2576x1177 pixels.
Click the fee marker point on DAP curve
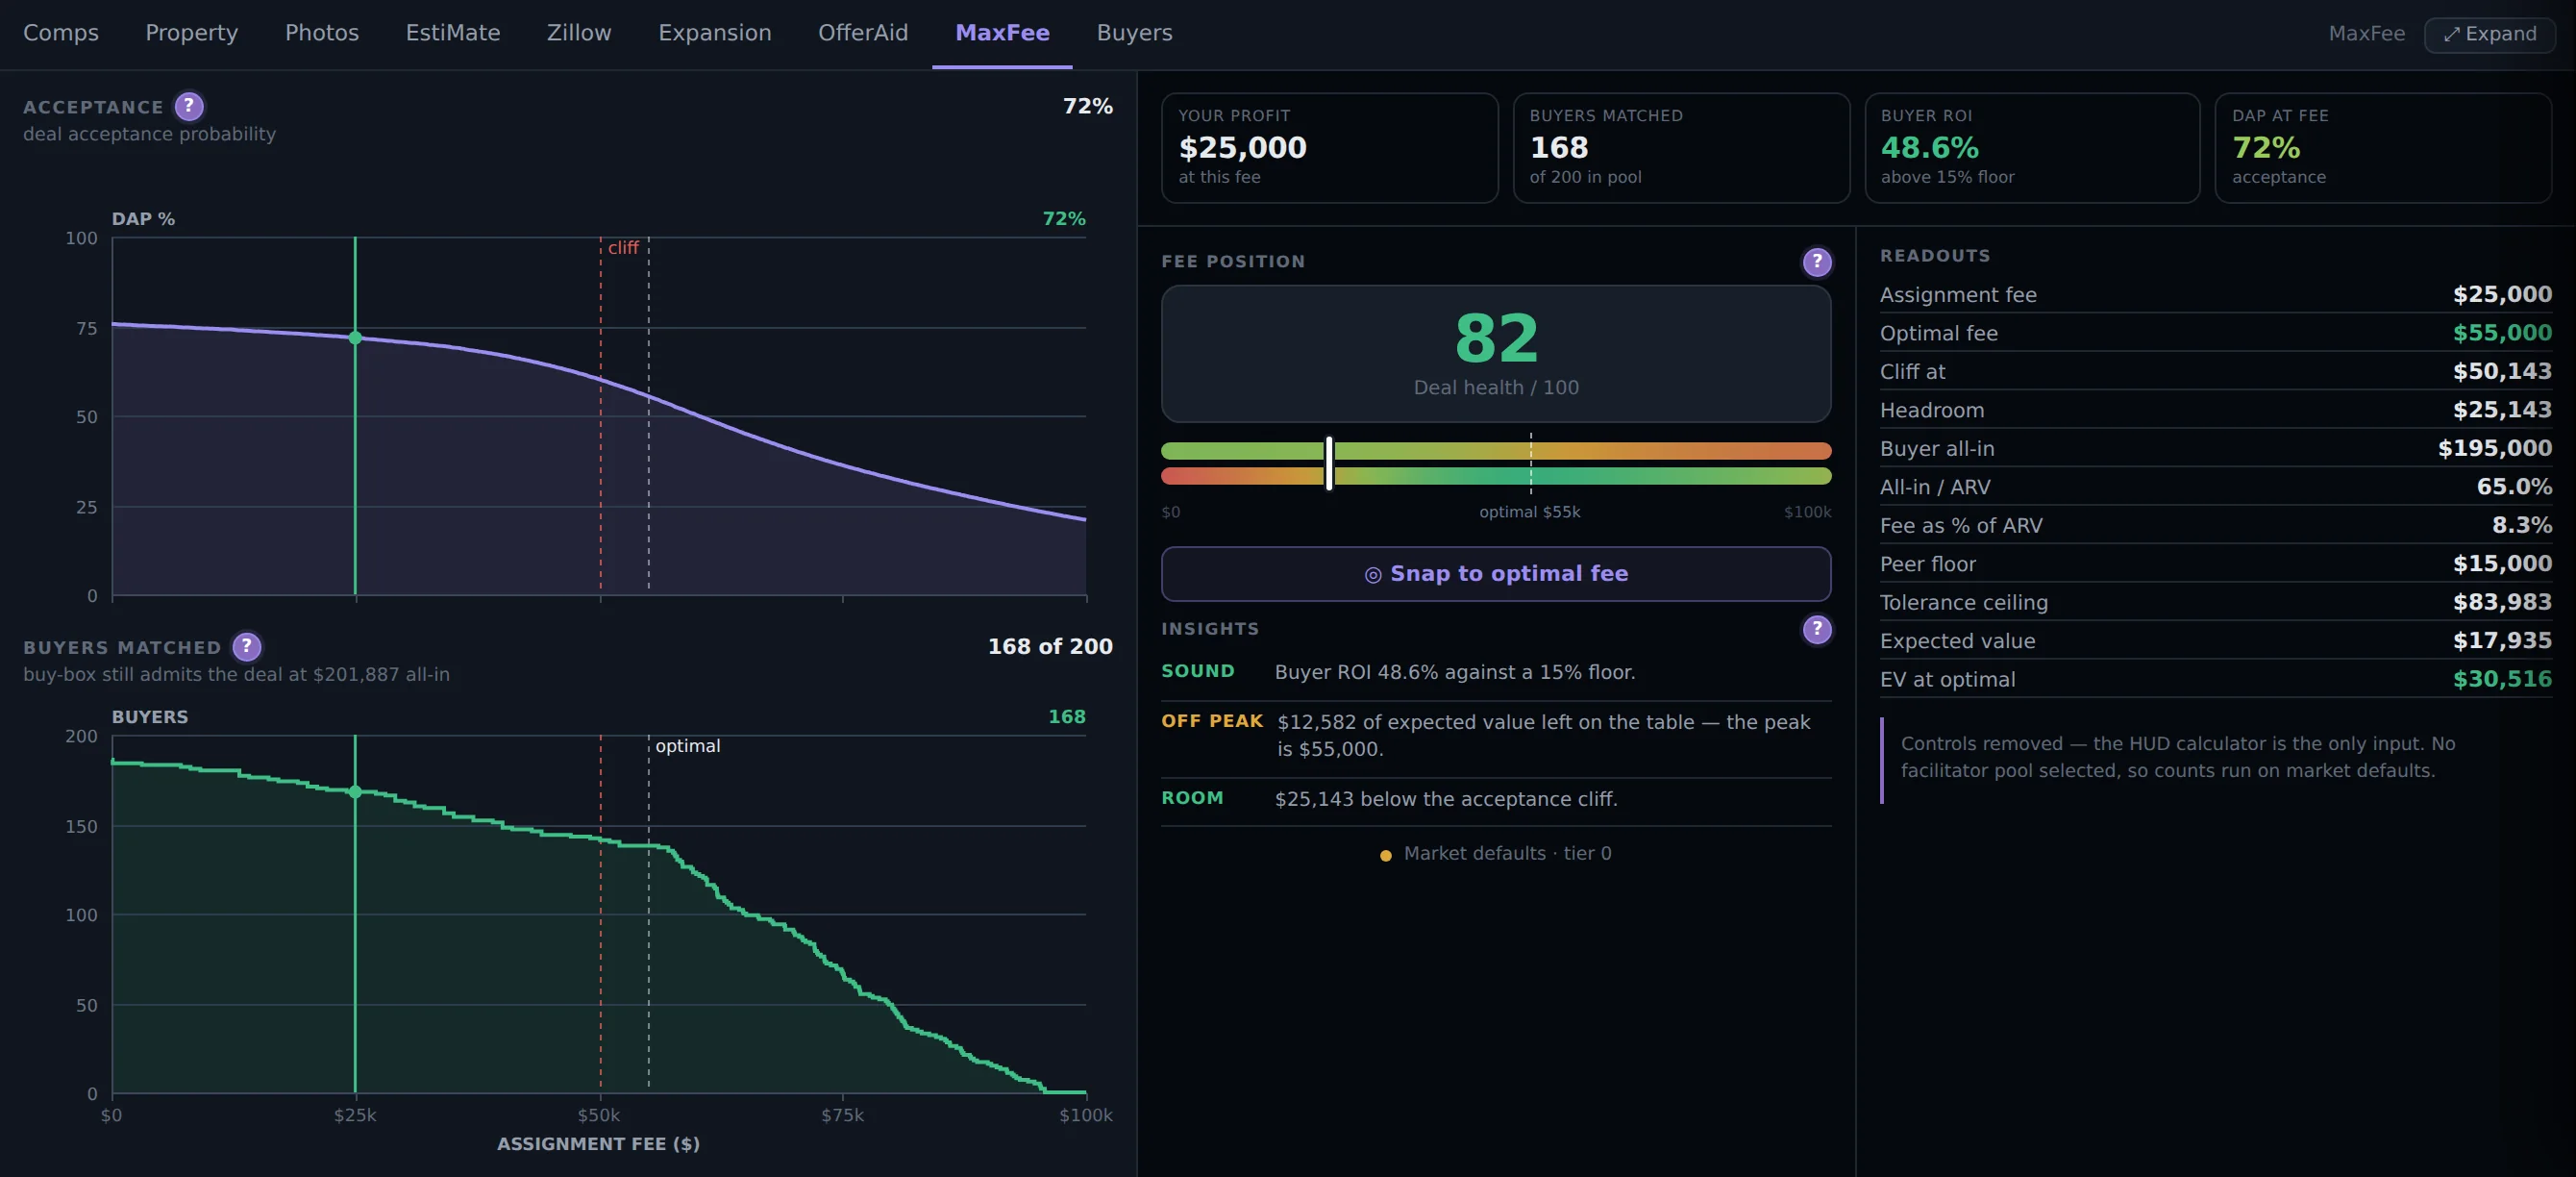click(x=355, y=338)
